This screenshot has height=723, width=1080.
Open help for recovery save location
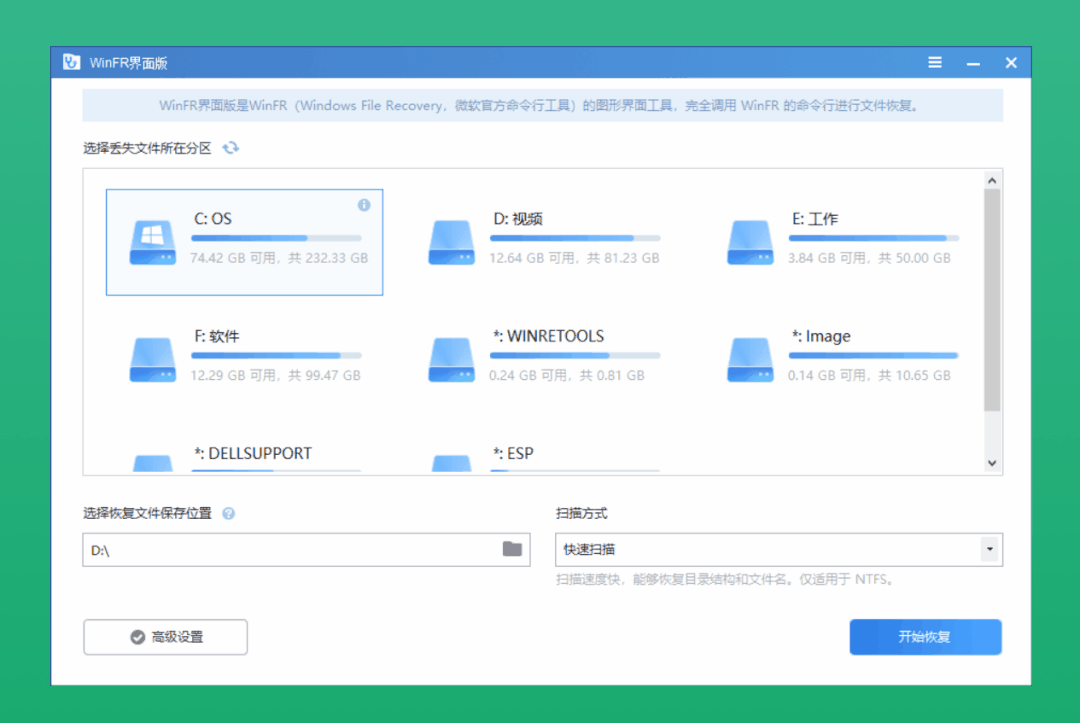click(x=229, y=514)
